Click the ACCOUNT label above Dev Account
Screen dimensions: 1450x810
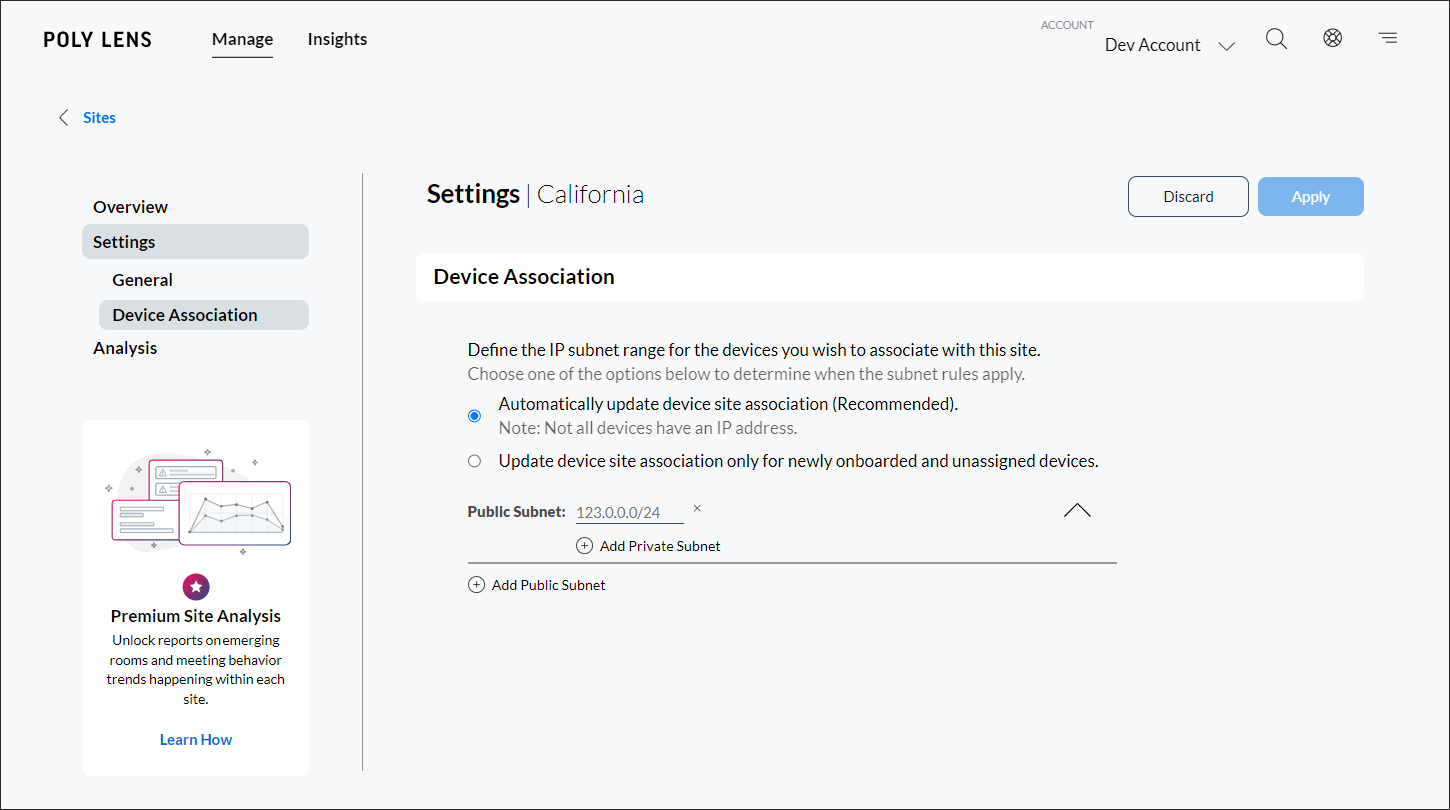tap(1067, 25)
